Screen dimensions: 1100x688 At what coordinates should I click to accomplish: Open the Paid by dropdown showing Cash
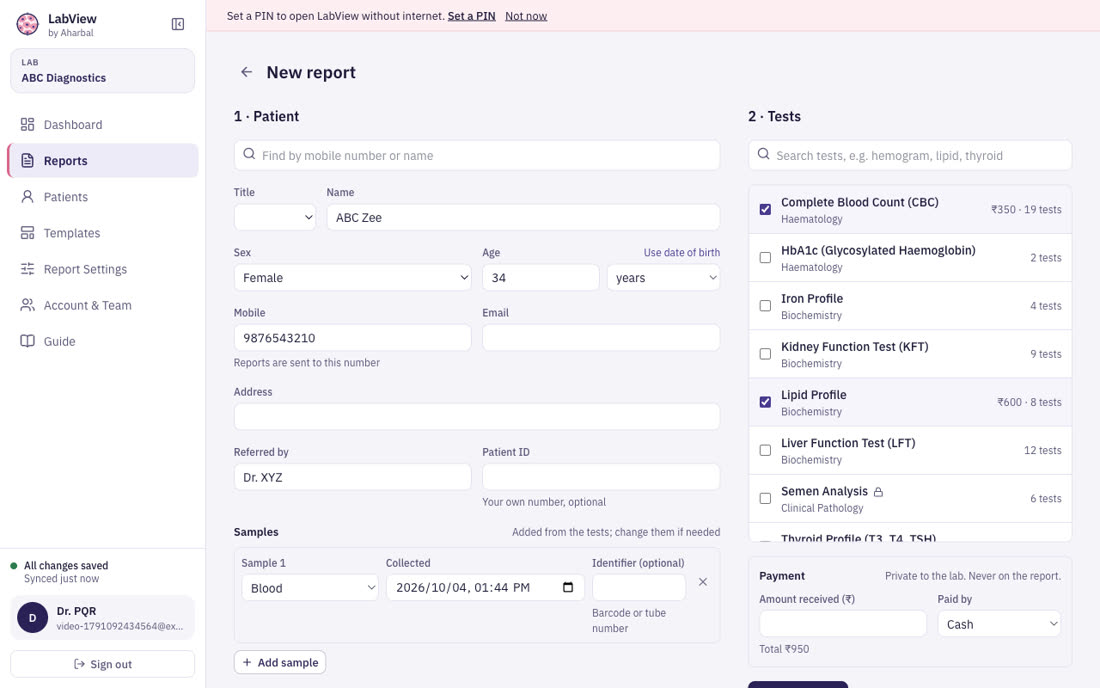coord(999,624)
